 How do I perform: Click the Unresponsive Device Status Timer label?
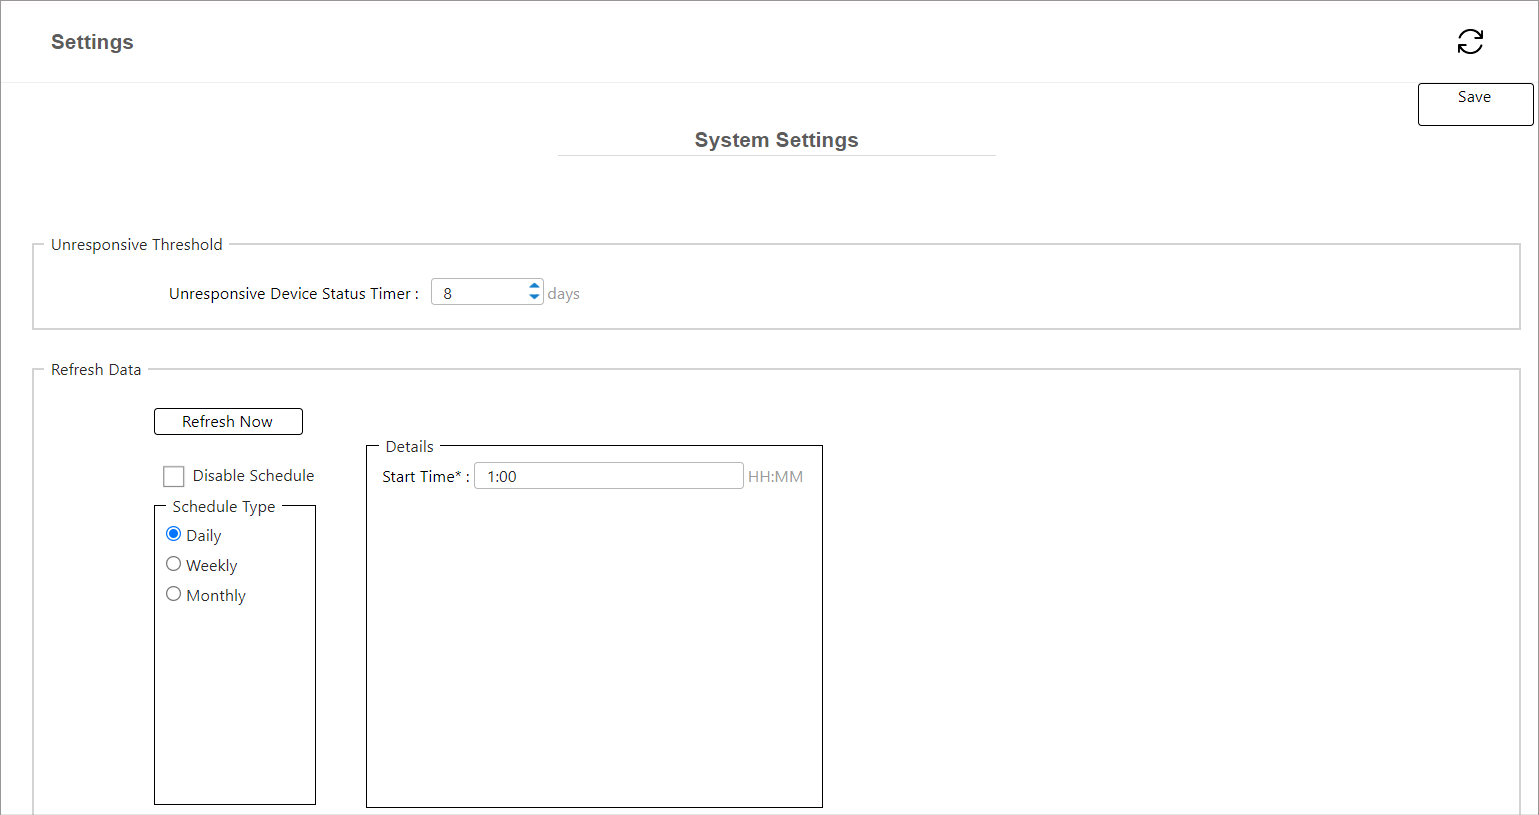(293, 294)
